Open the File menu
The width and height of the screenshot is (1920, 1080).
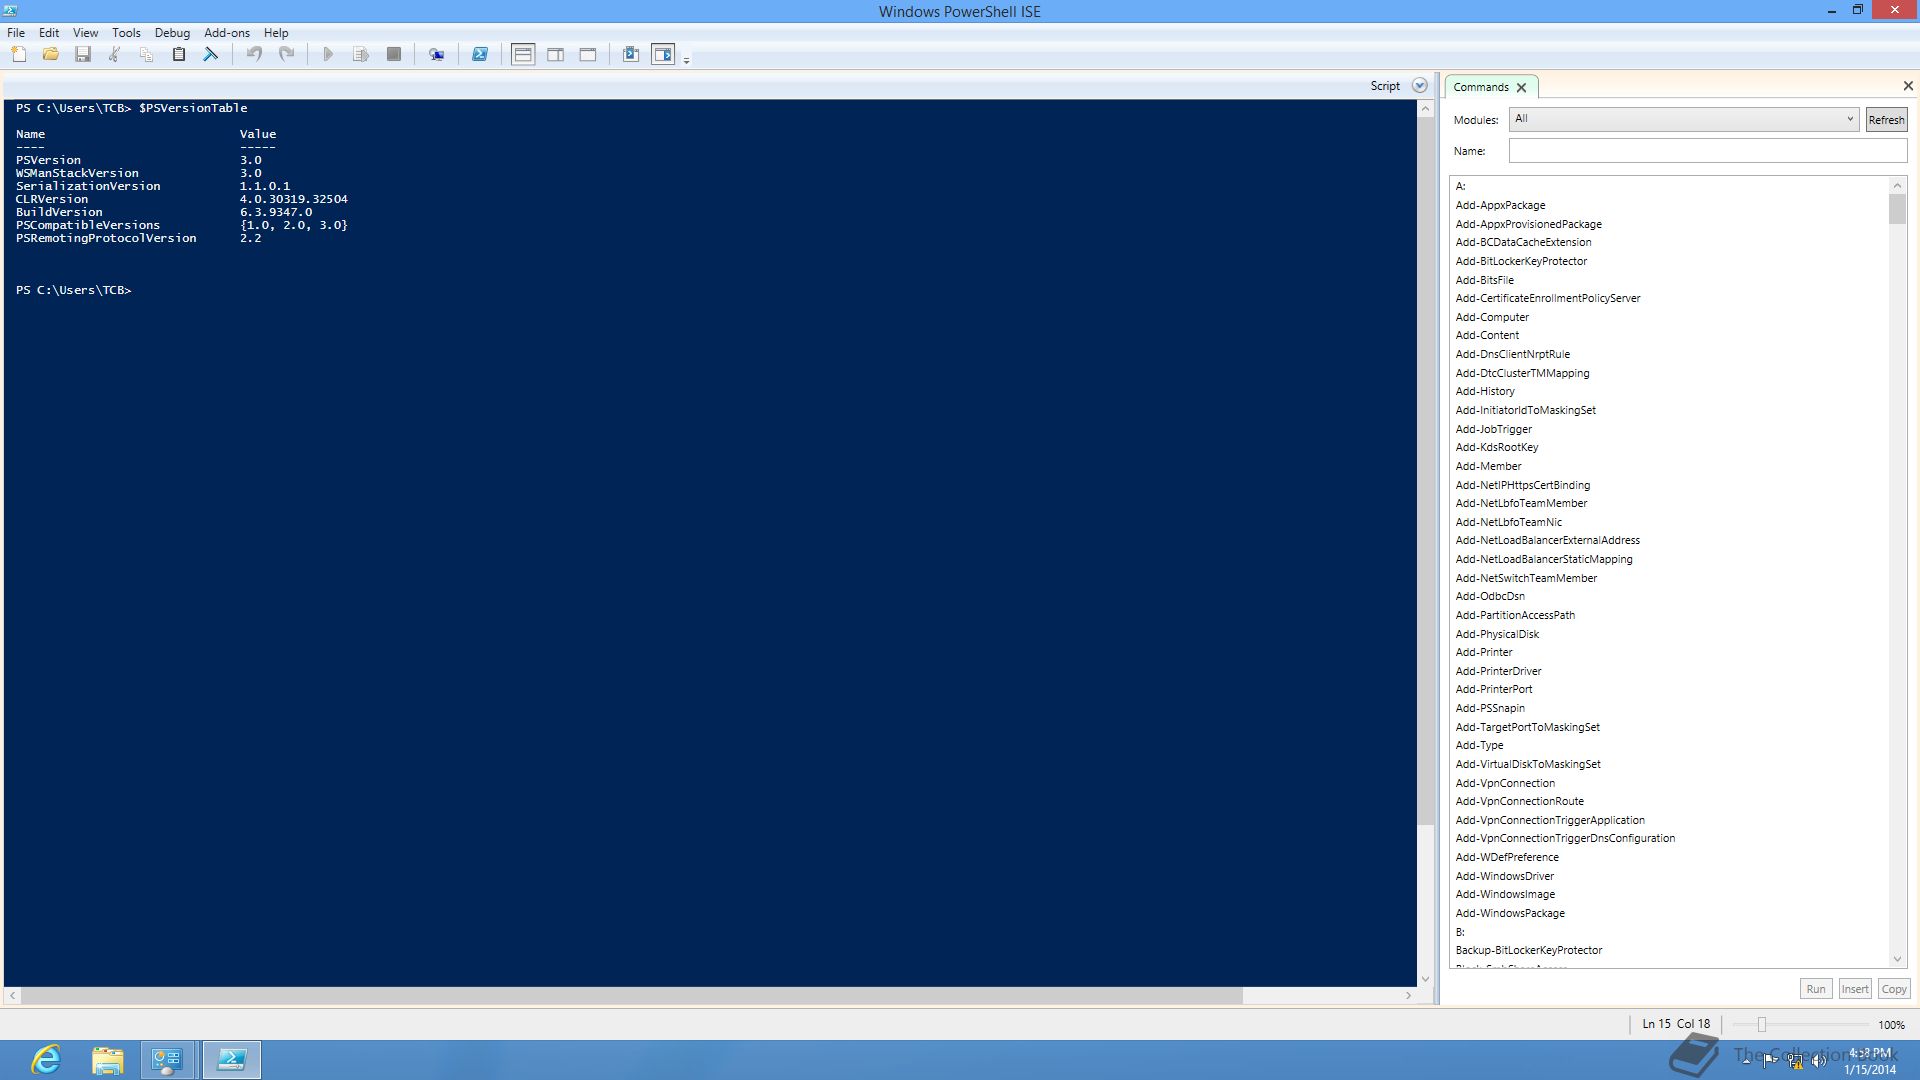tap(16, 33)
